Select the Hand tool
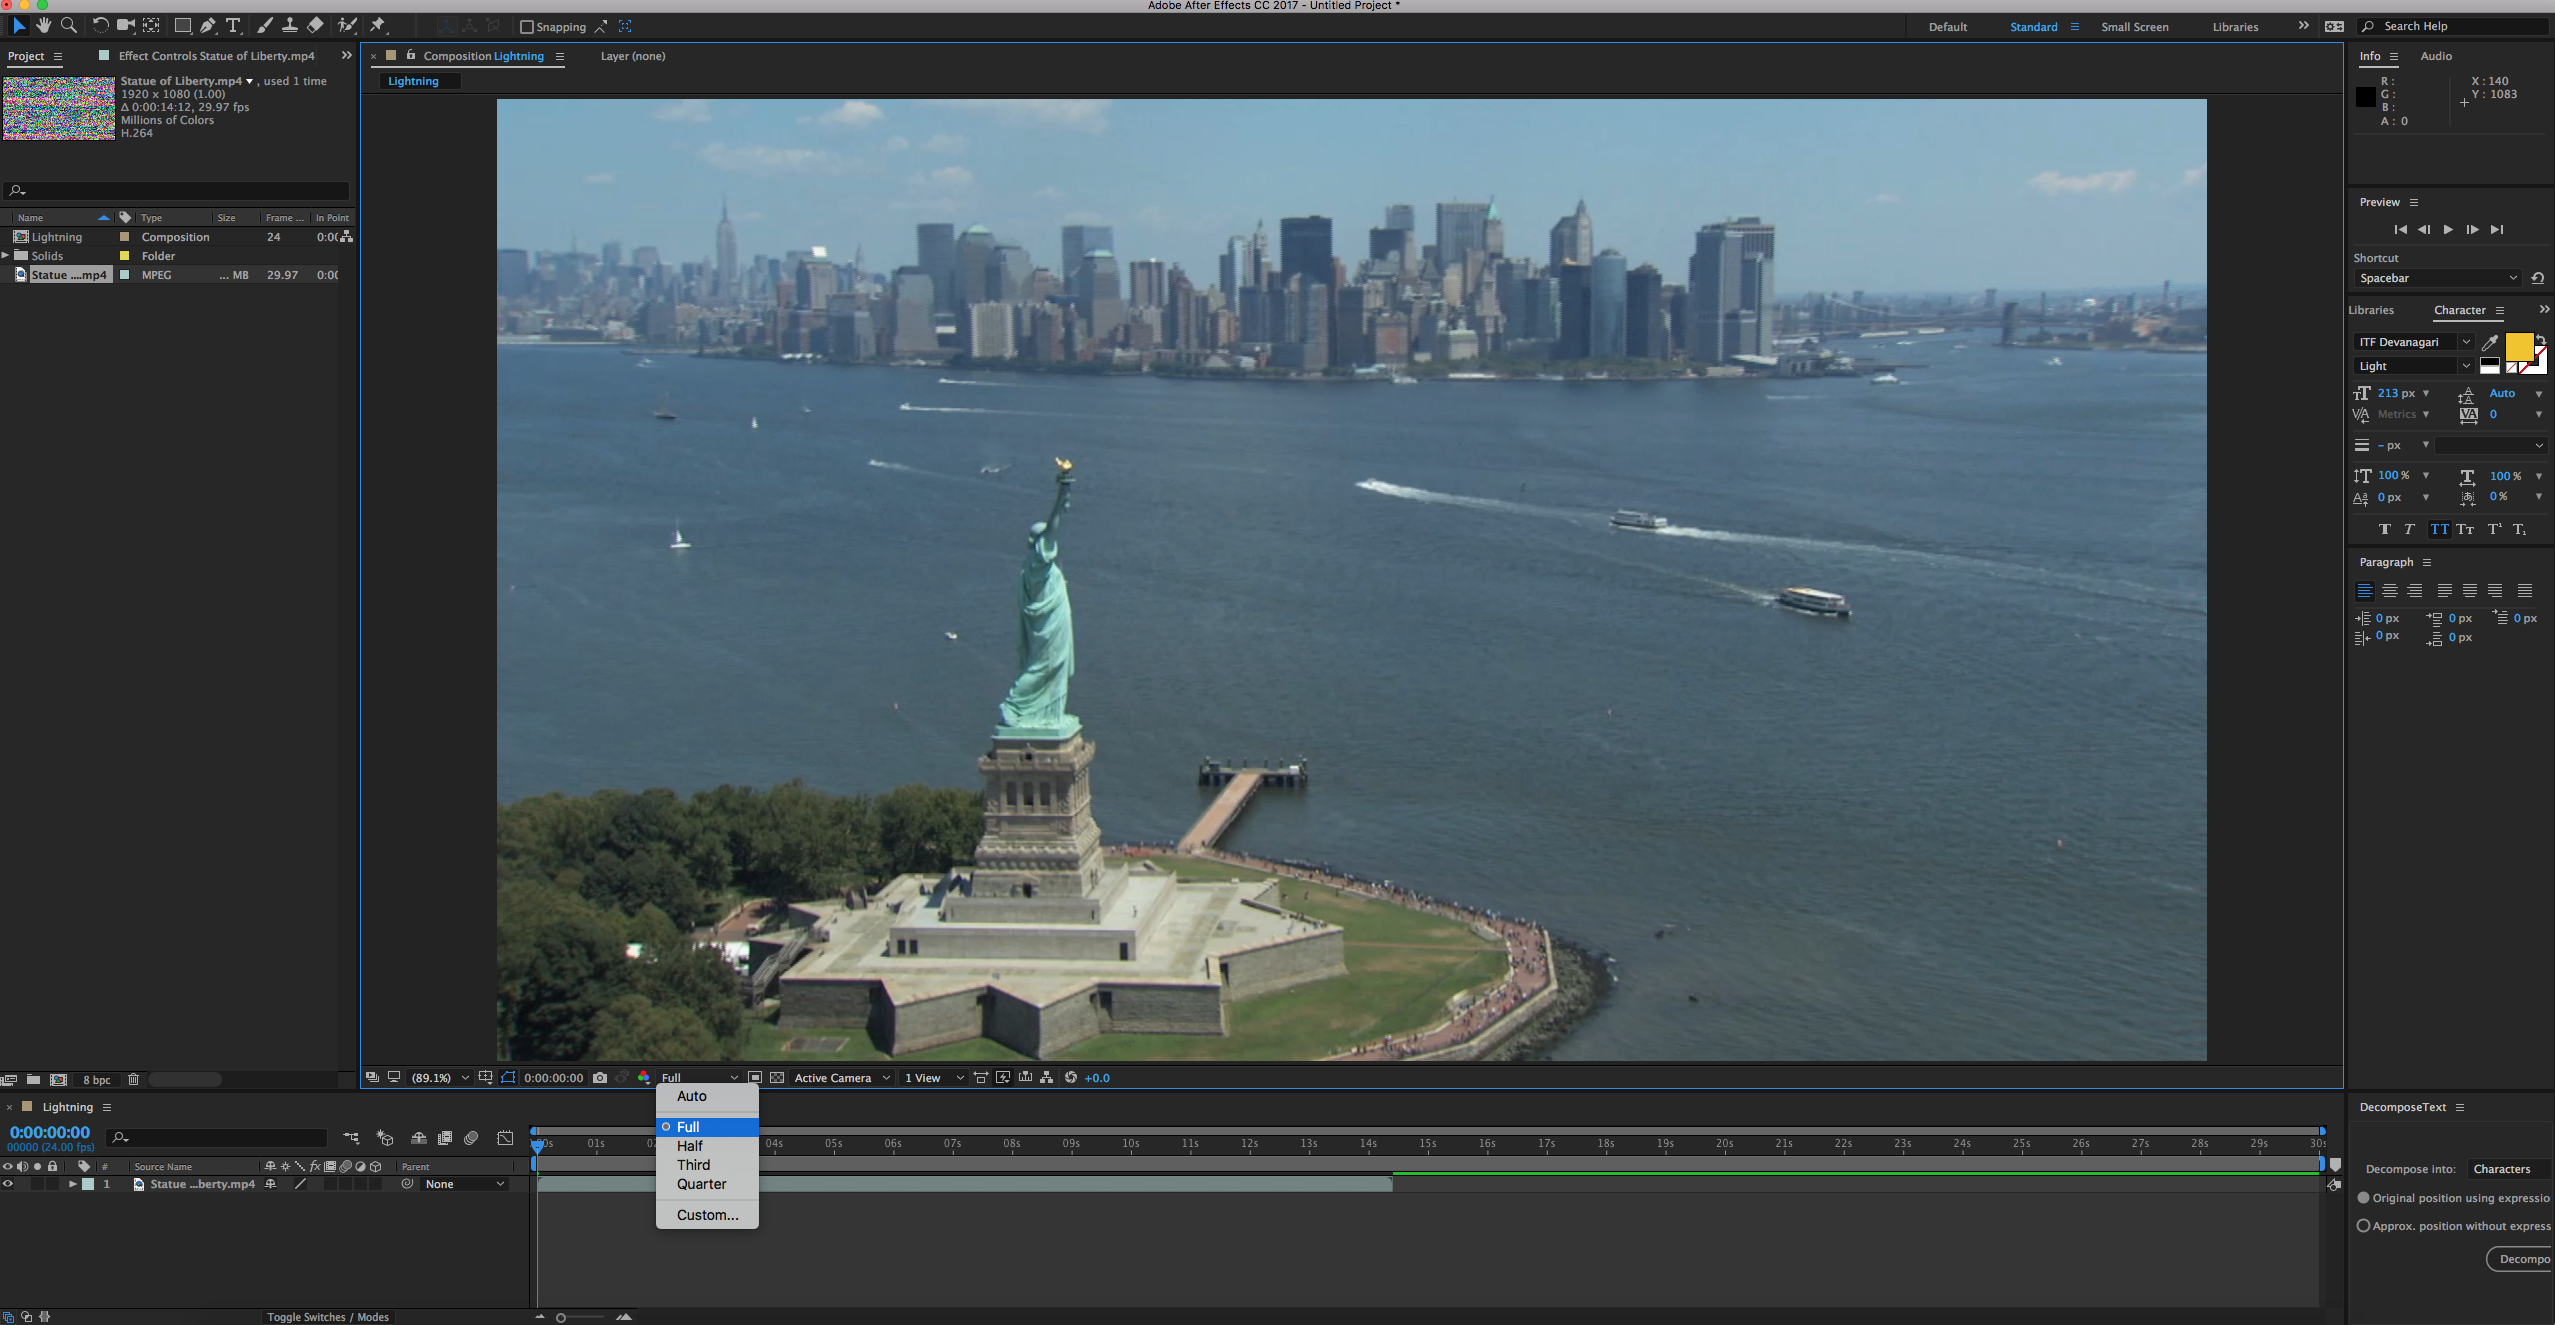 pos(43,26)
